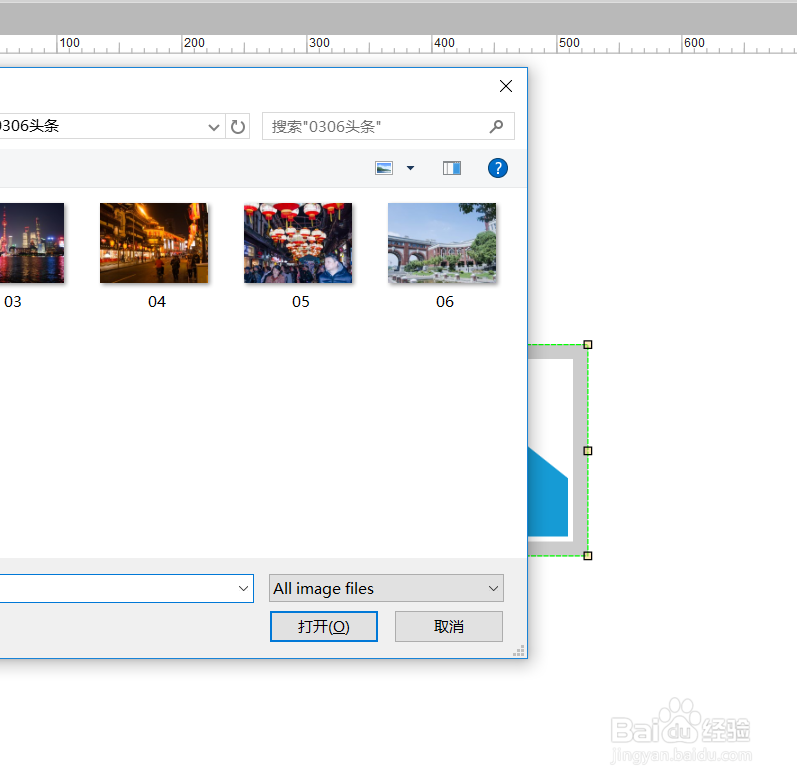The height and width of the screenshot is (783, 797).
Task: Click the file name label 05
Action: (x=300, y=302)
